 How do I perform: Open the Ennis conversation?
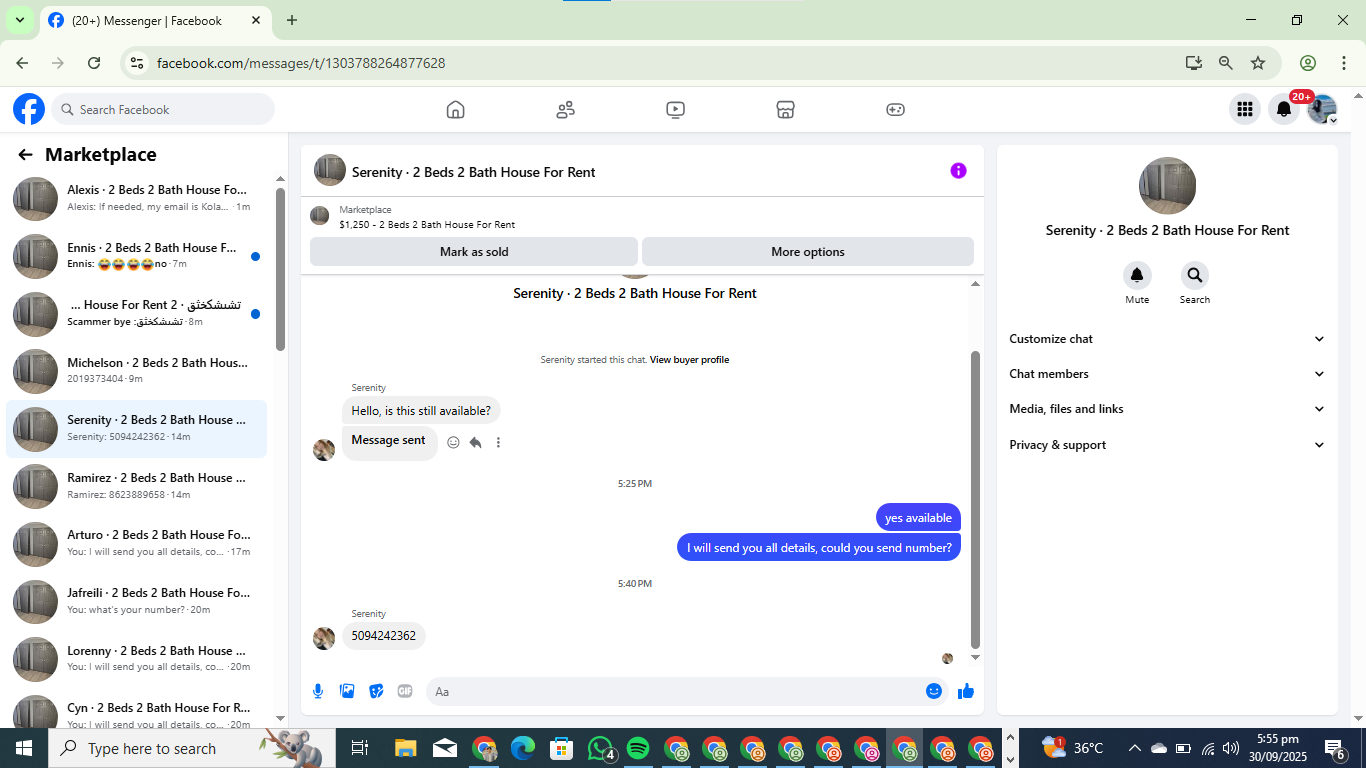[137, 256]
